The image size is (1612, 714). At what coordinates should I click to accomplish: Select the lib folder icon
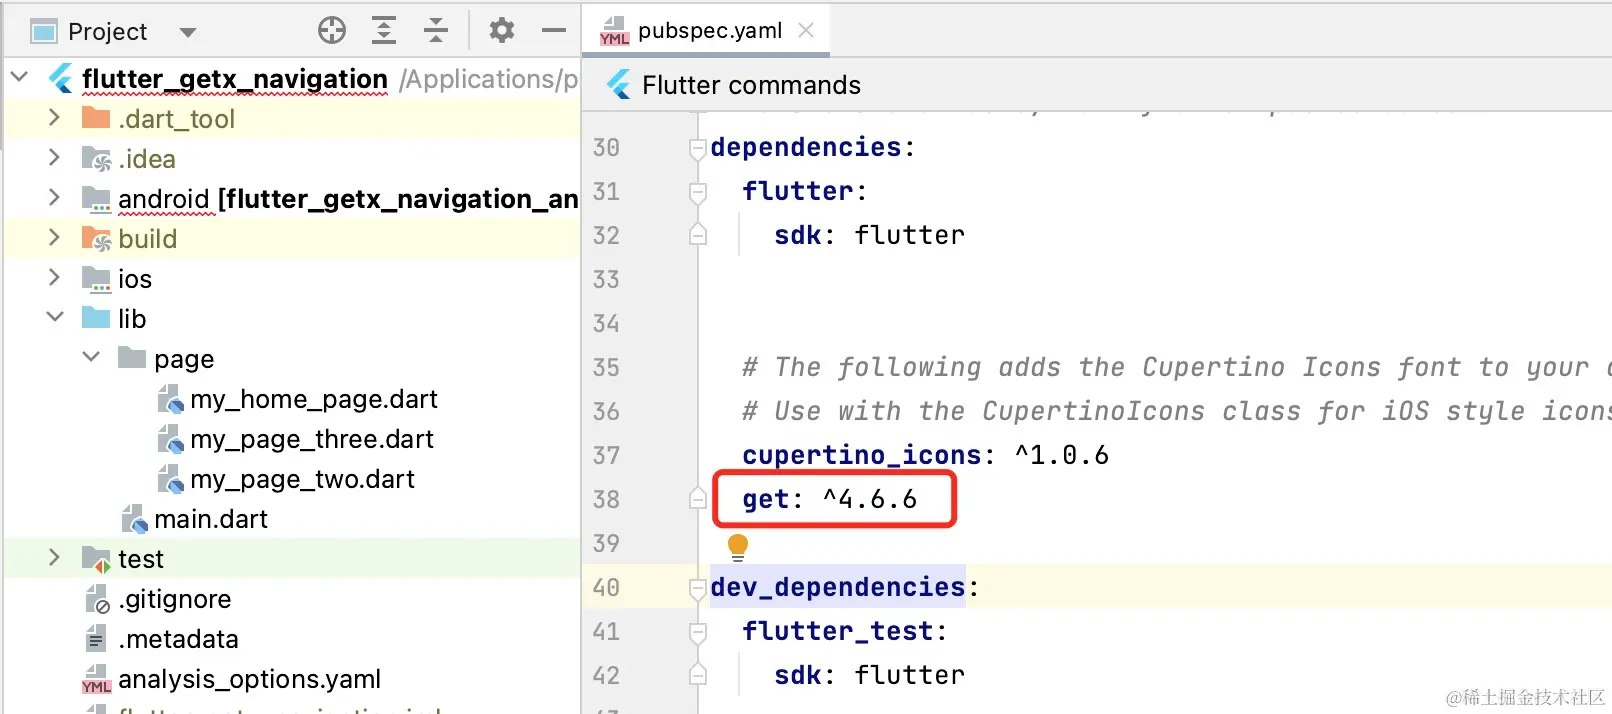tap(96, 318)
